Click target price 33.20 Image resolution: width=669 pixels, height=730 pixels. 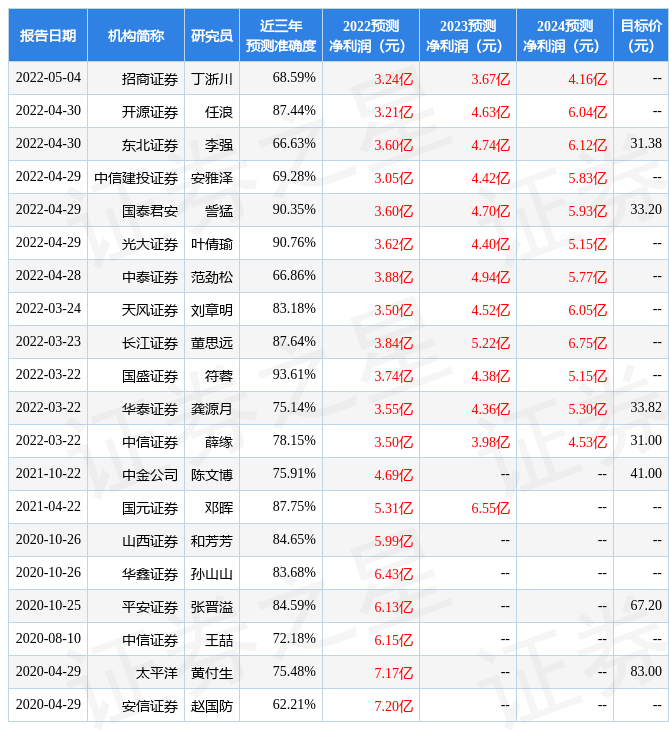tap(646, 210)
